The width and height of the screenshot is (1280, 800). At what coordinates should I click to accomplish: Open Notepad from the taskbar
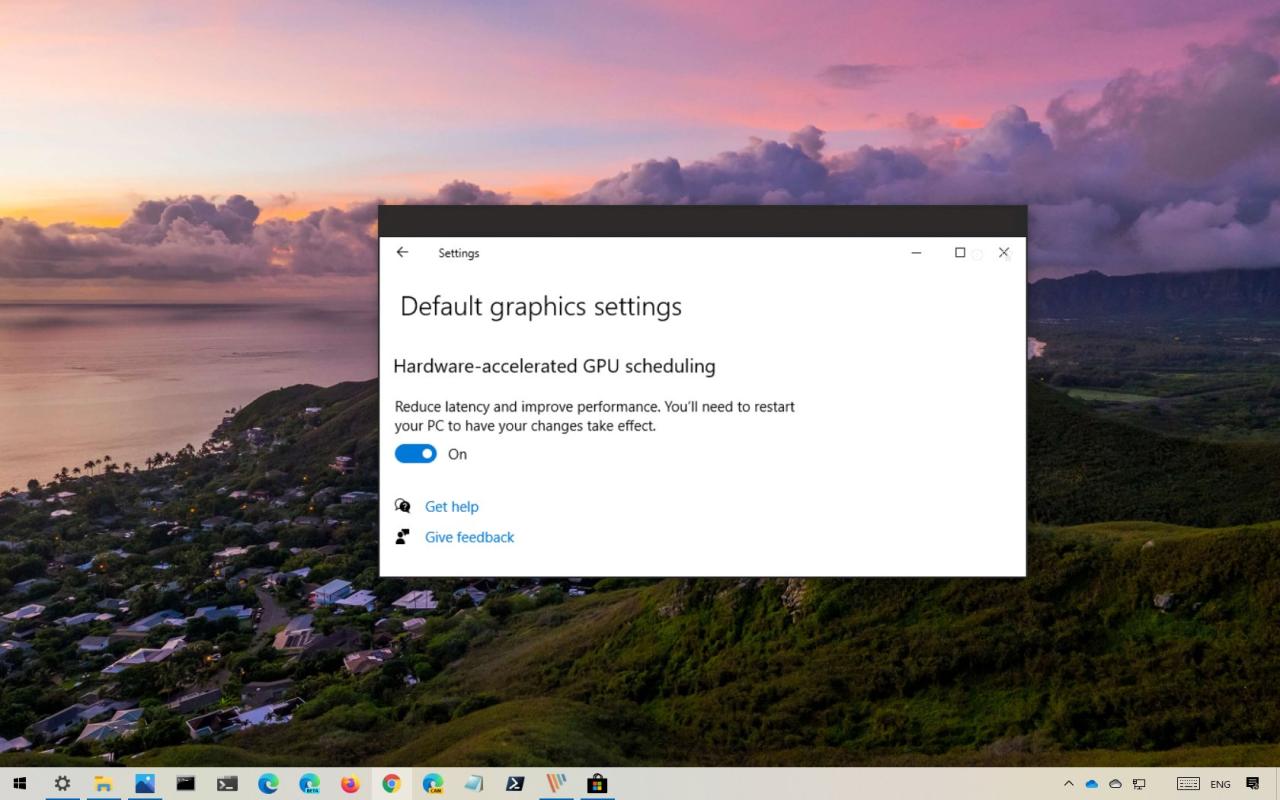point(472,783)
